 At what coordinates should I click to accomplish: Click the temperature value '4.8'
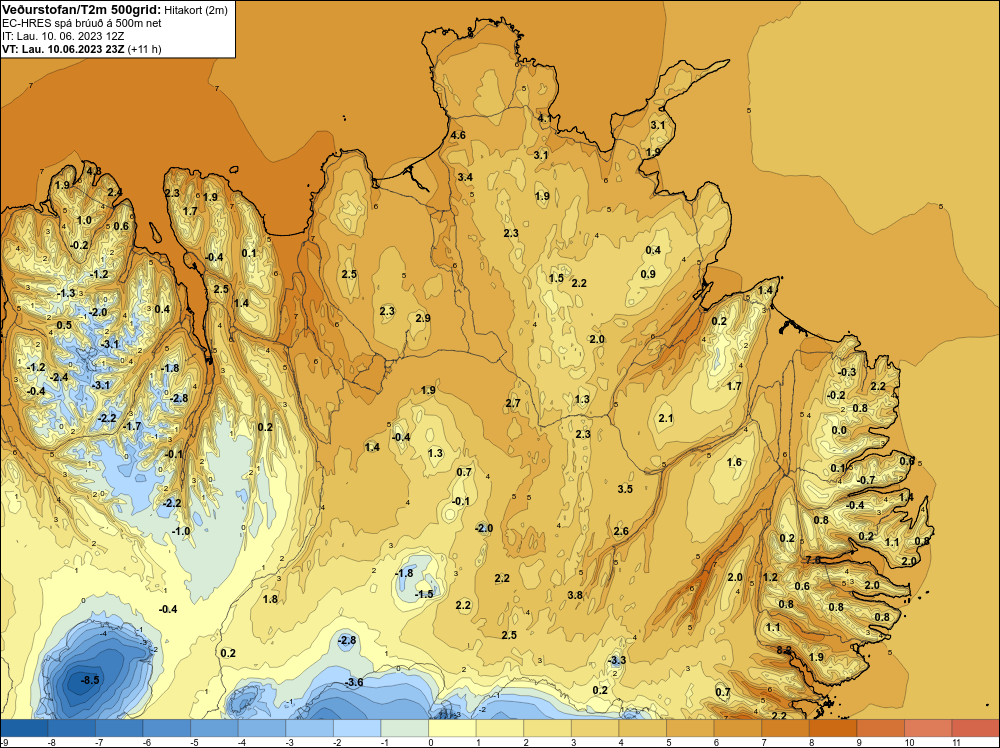(x=94, y=171)
